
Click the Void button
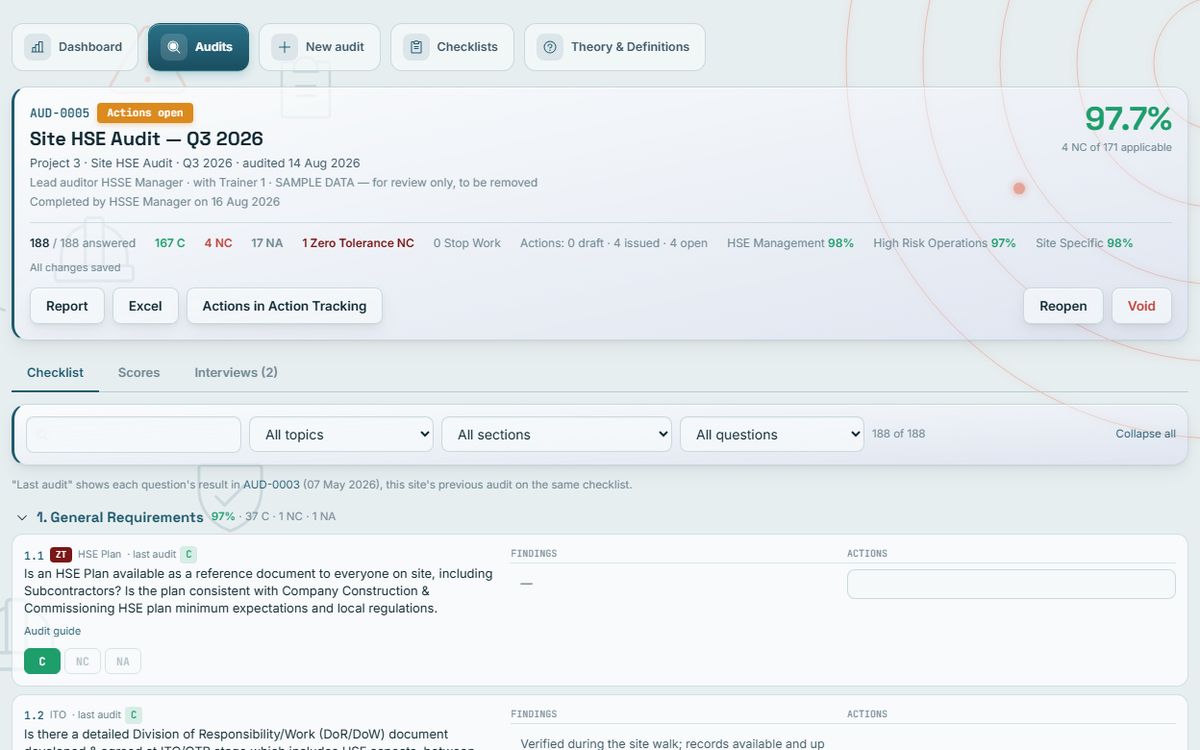[1142, 306]
